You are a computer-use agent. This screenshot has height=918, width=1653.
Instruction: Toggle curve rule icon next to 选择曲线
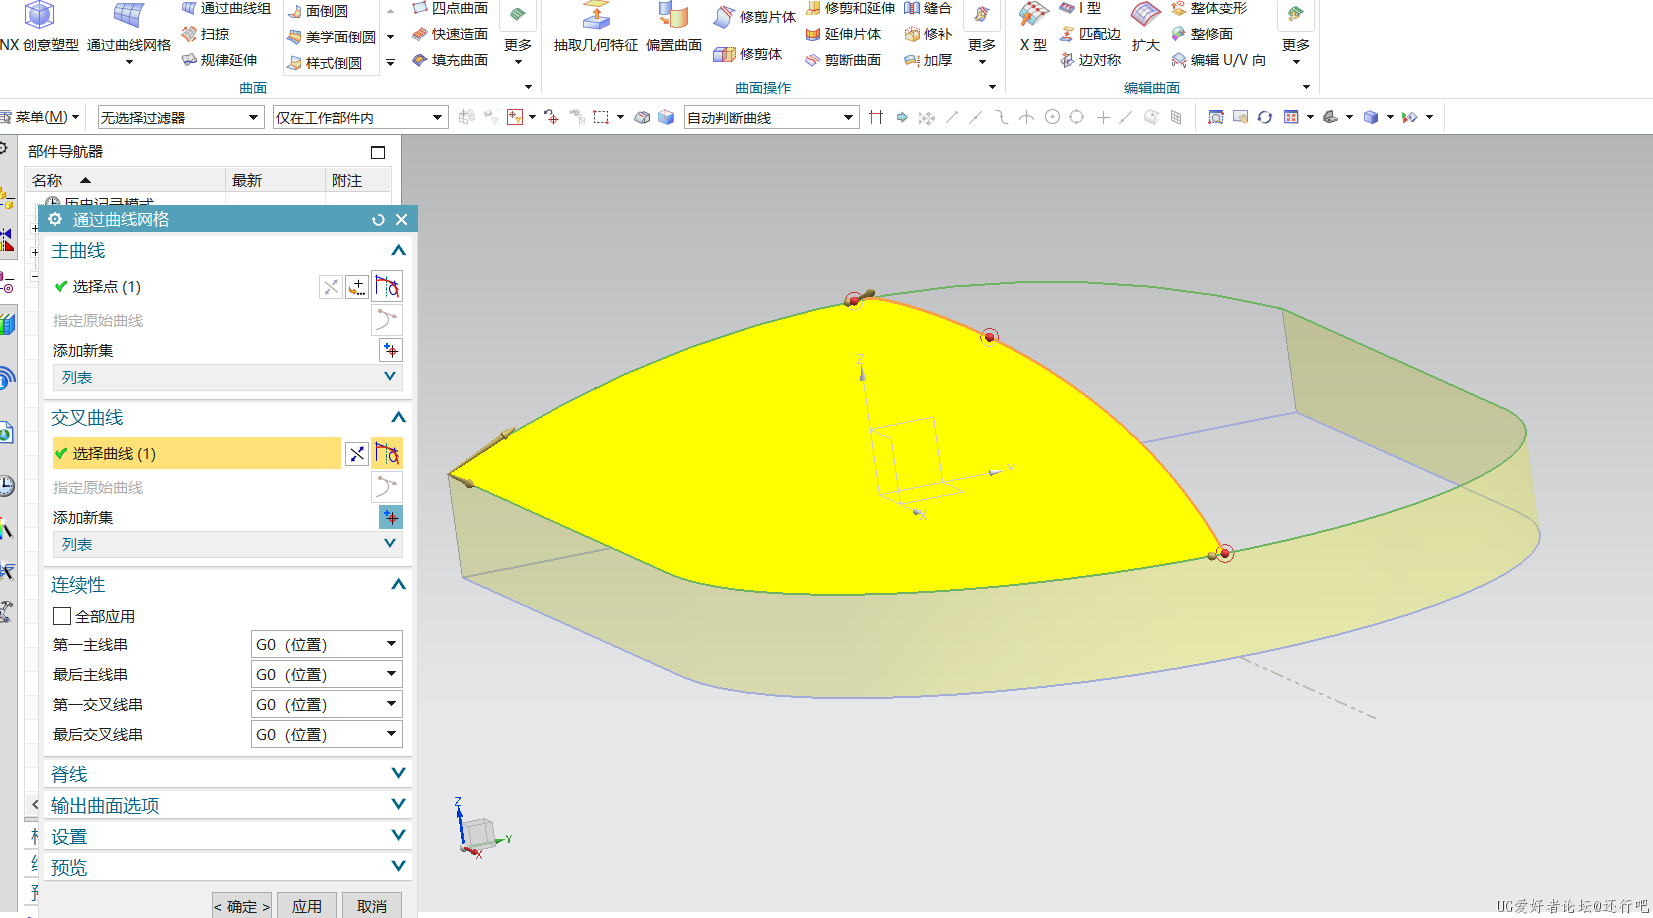pos(387,454)
